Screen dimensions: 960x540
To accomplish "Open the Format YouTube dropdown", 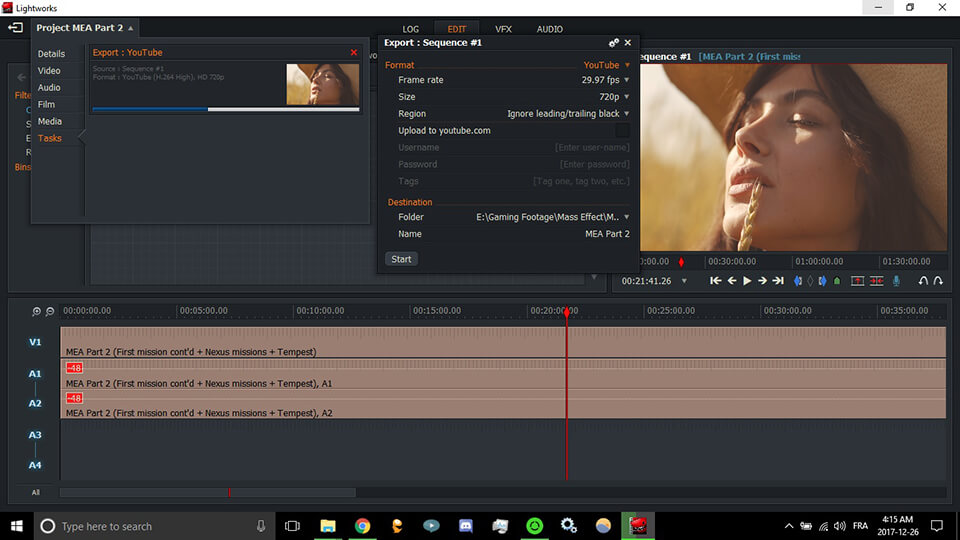I will click(x=606, y=65).
